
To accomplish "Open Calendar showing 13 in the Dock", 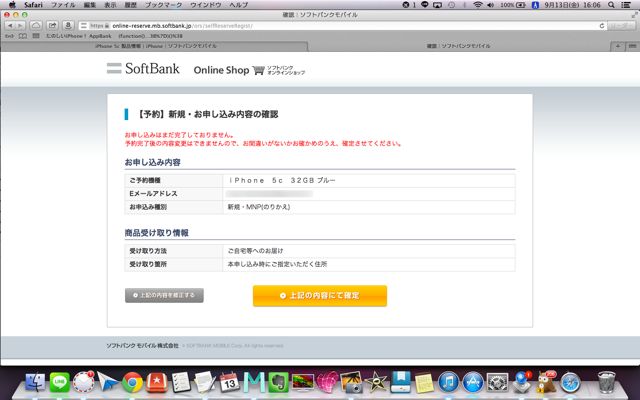I will point(229,382).
